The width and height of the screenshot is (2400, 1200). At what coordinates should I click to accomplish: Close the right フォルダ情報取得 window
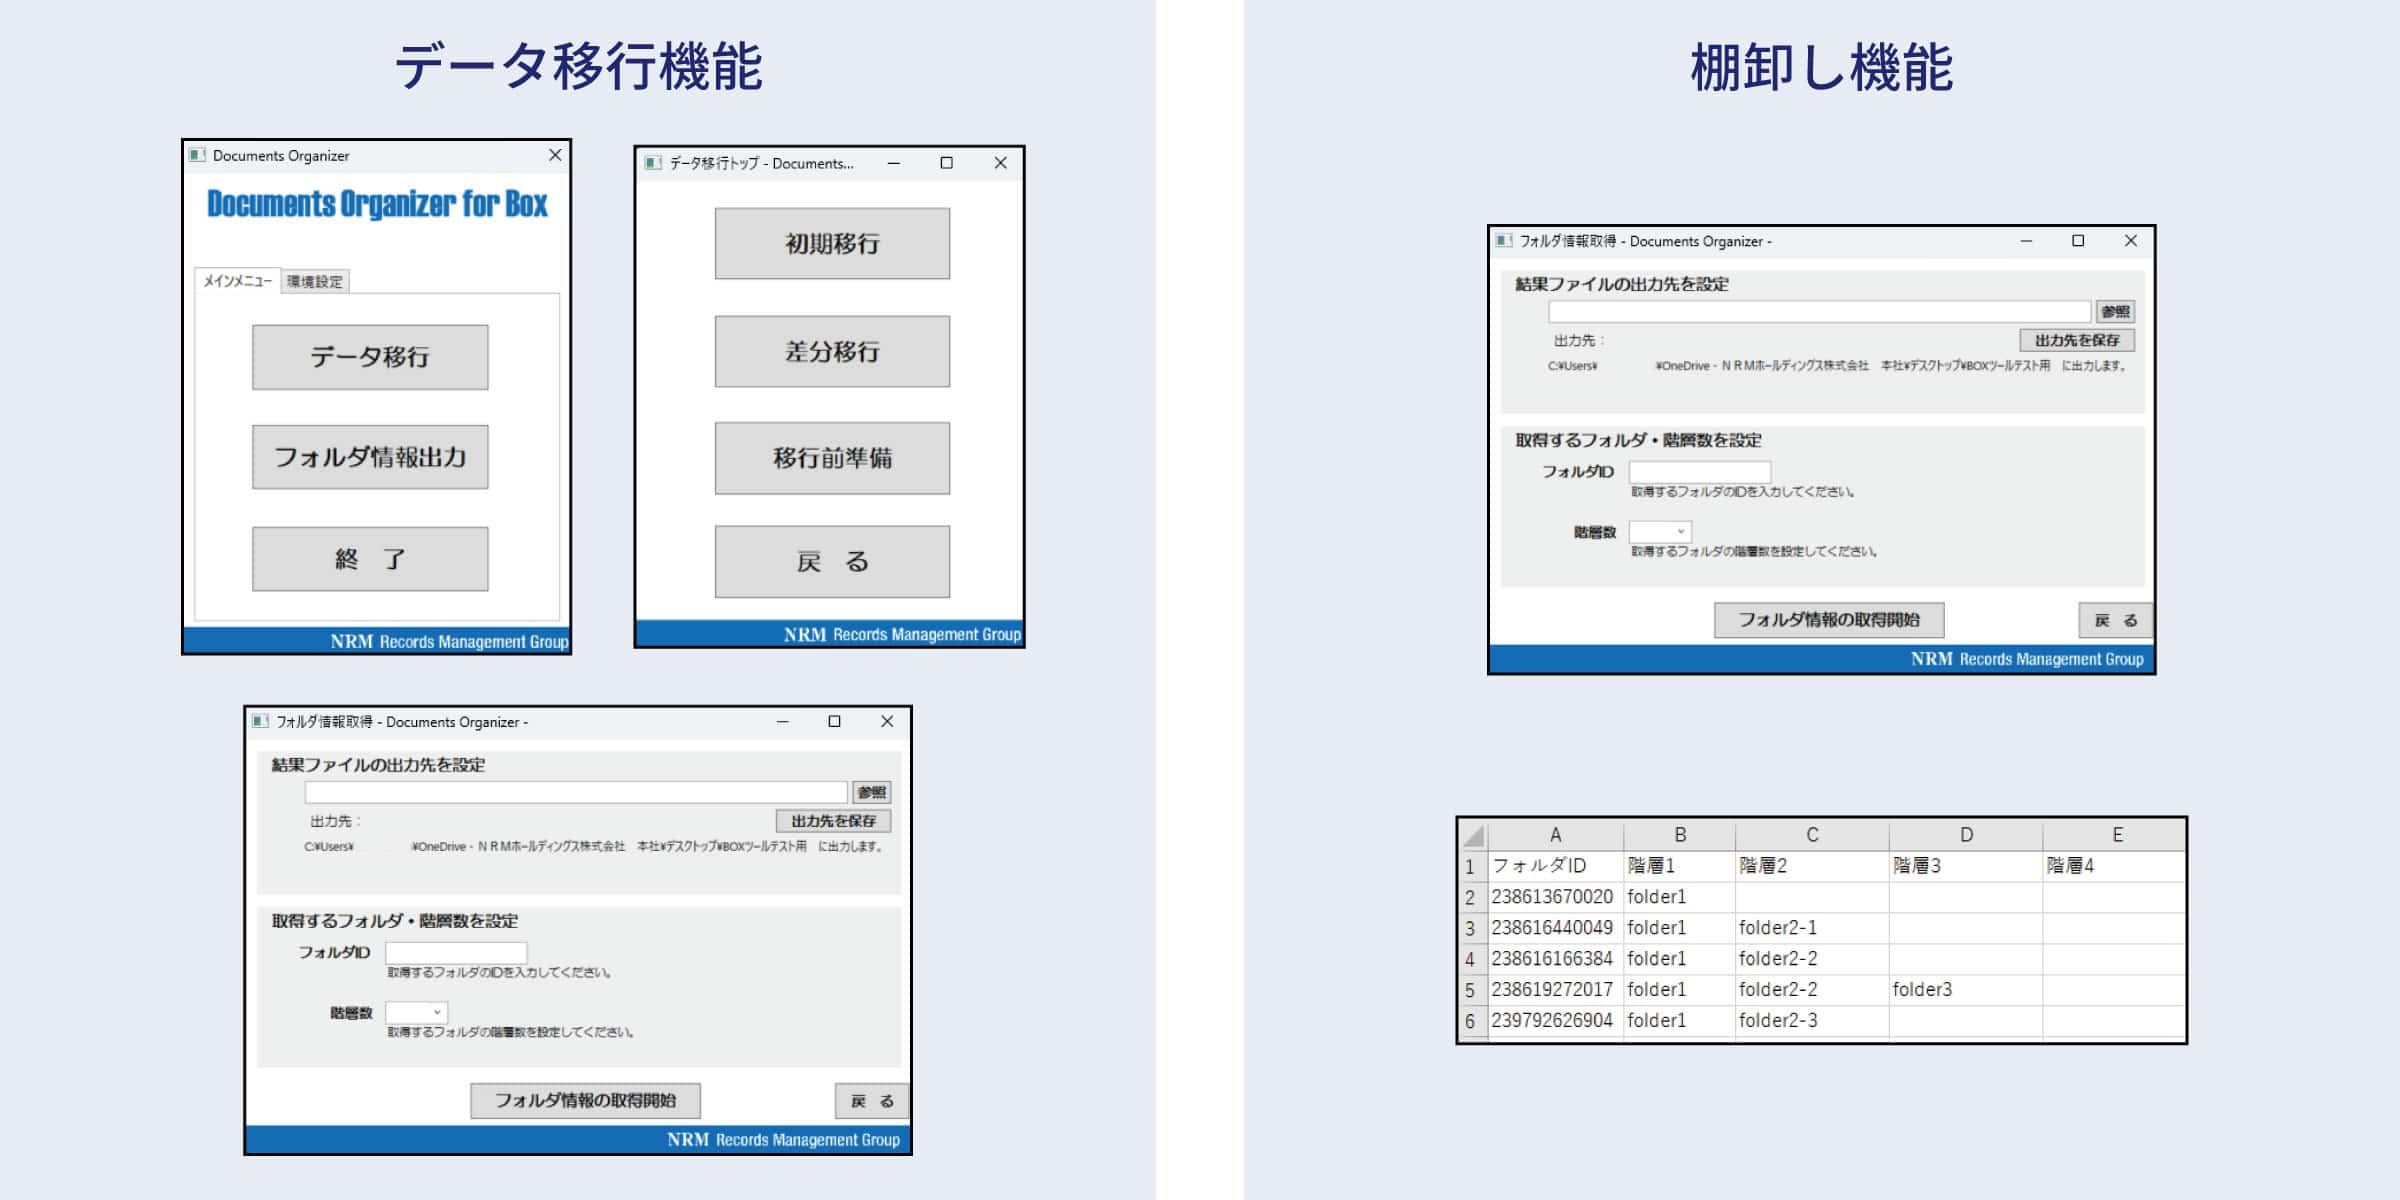pyautogui.click(x=2130, y=241)
